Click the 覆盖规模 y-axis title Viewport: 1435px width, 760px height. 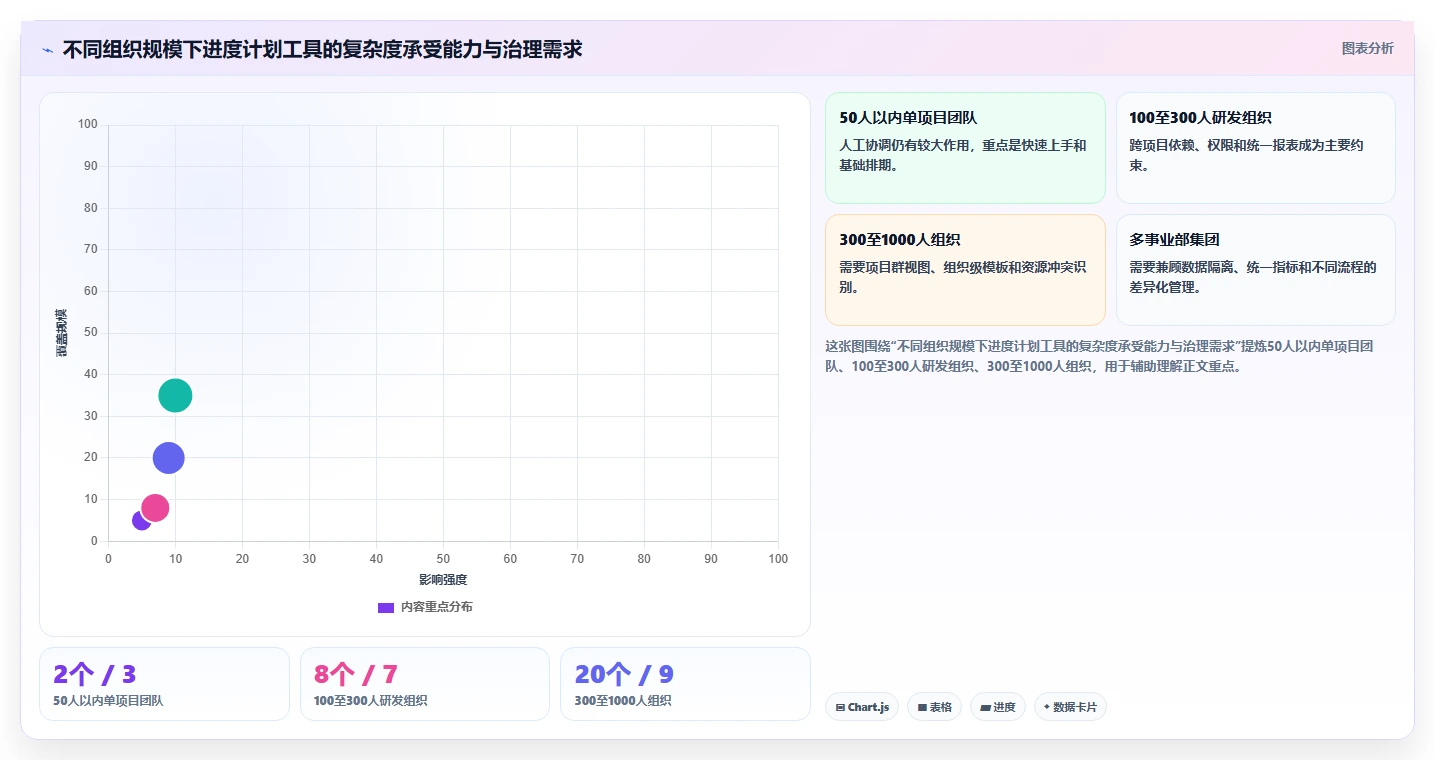pos(61,333)
